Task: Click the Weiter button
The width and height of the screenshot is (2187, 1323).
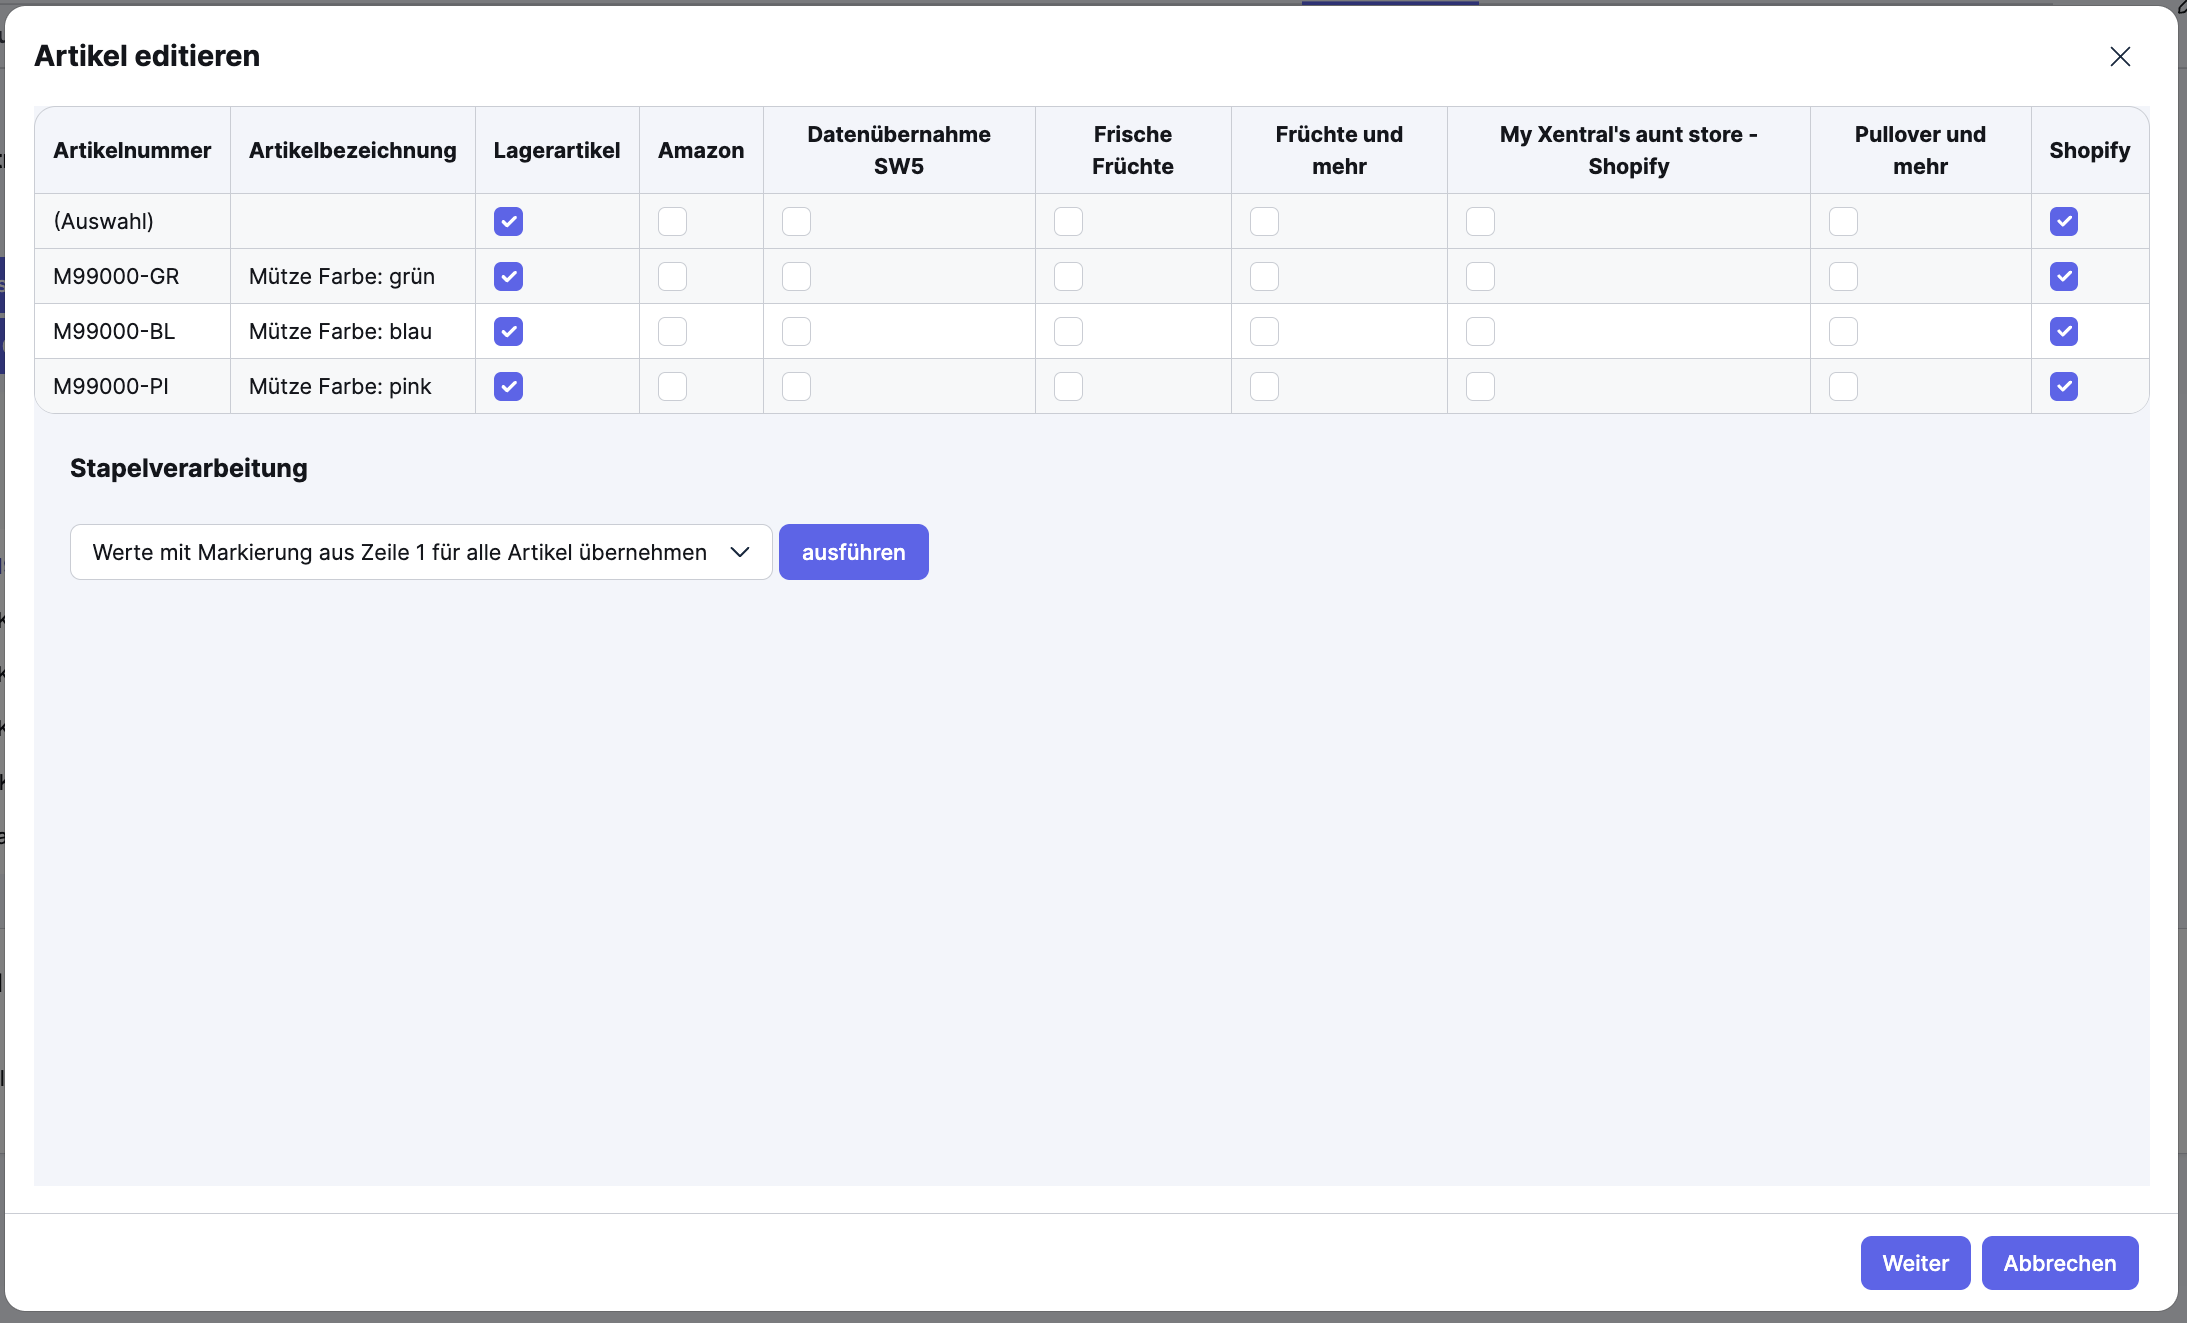Action: 1914,1263
